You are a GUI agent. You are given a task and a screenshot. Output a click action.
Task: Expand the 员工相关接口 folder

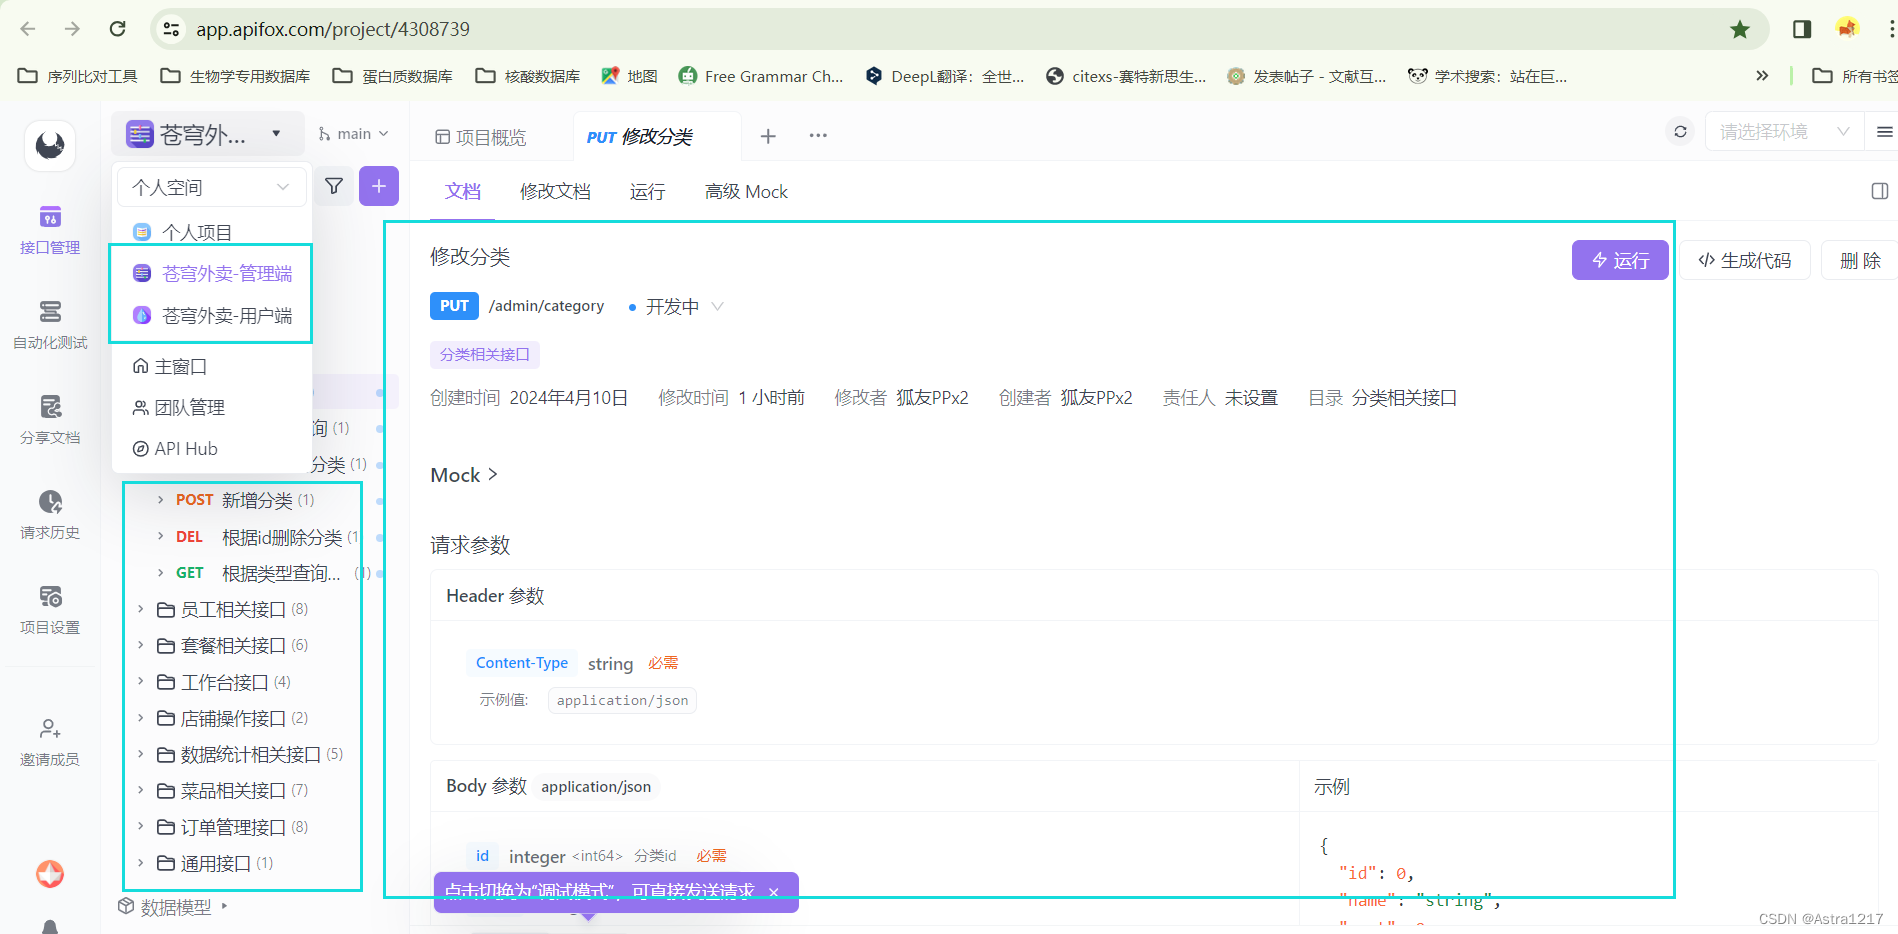click(140, 609)
